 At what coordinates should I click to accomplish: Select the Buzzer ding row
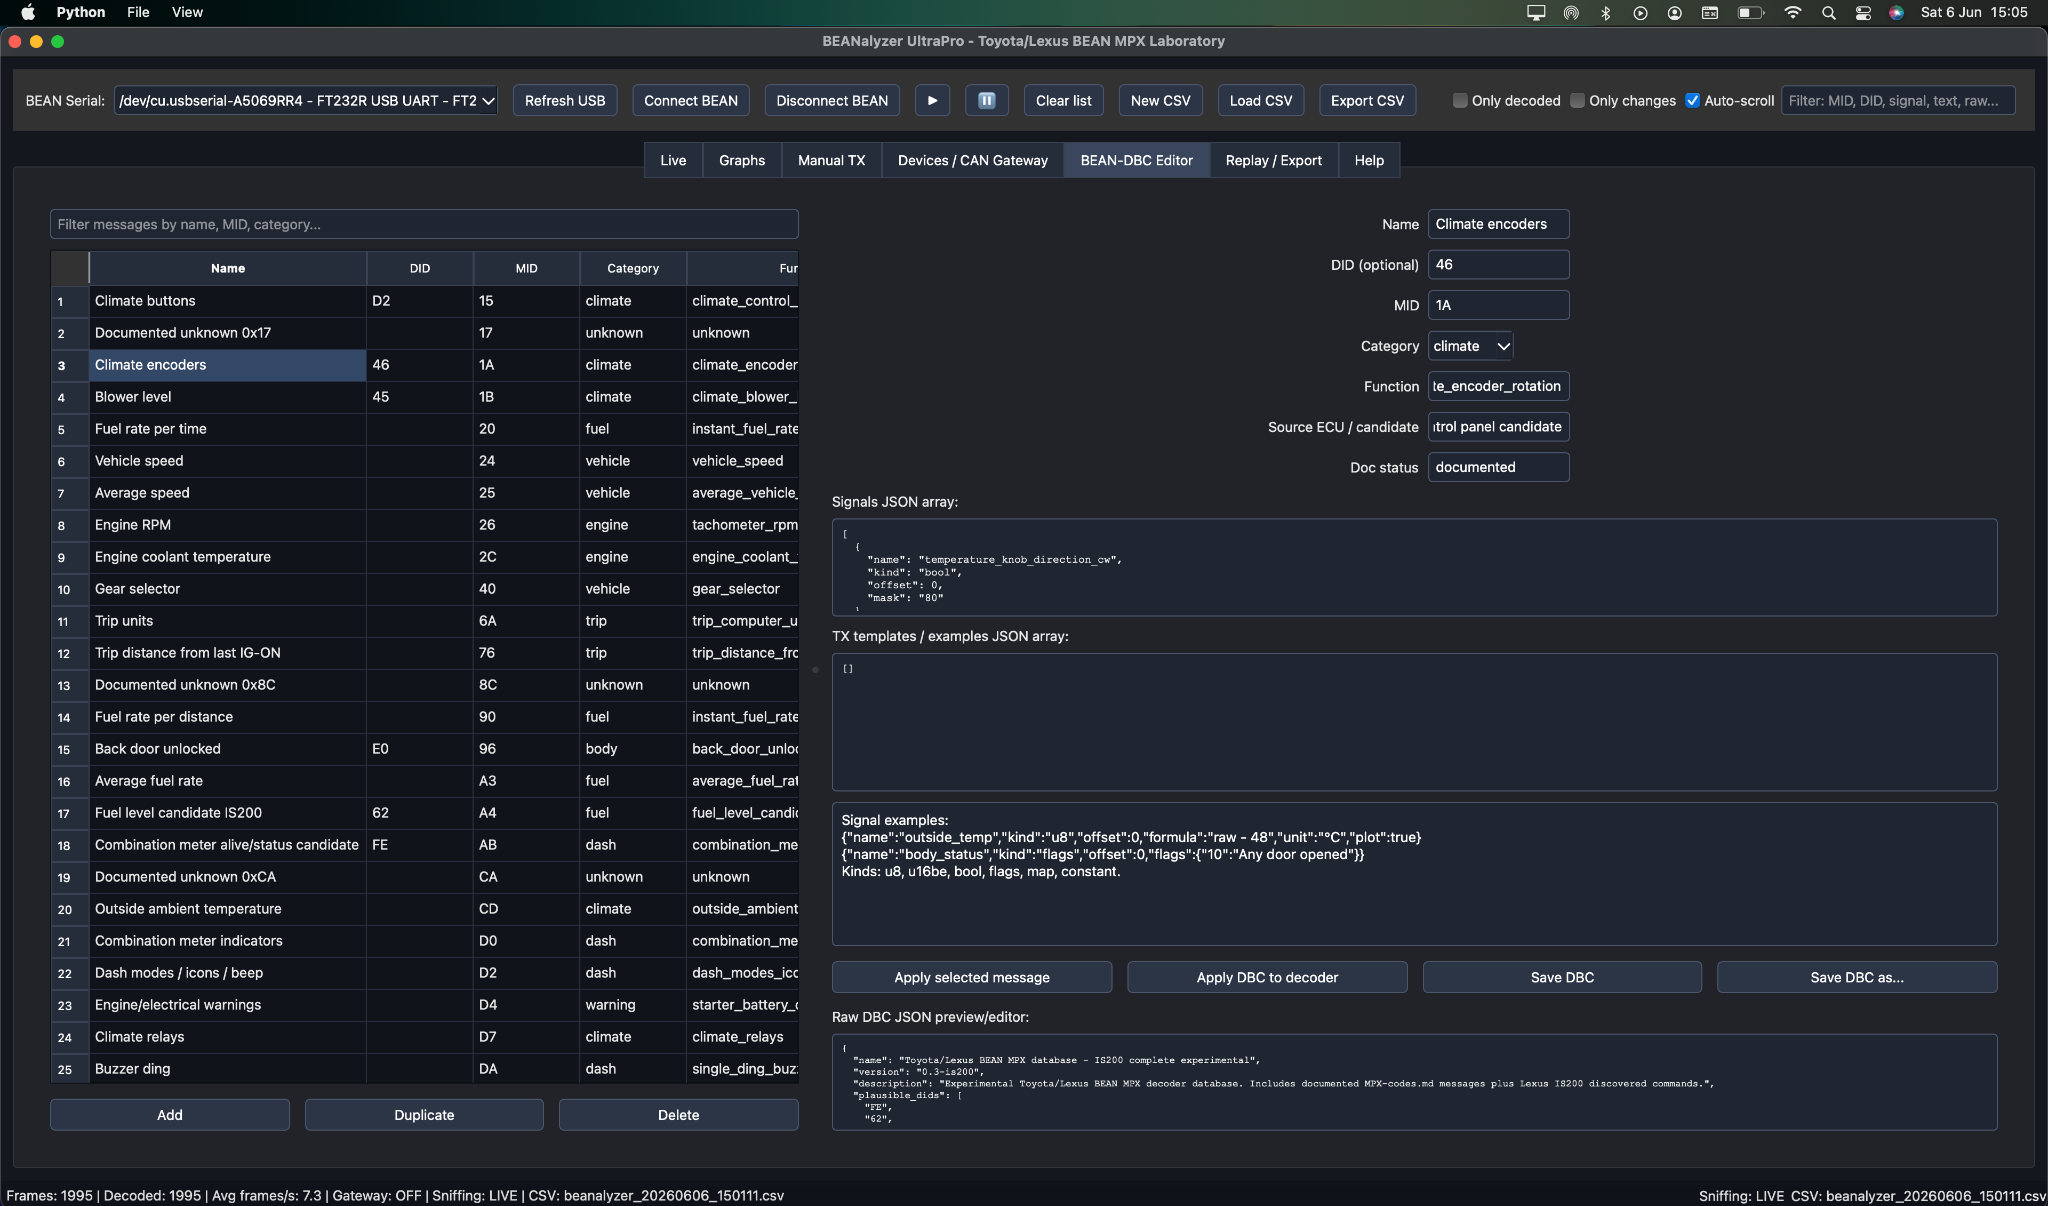[x=425, y=1069]
